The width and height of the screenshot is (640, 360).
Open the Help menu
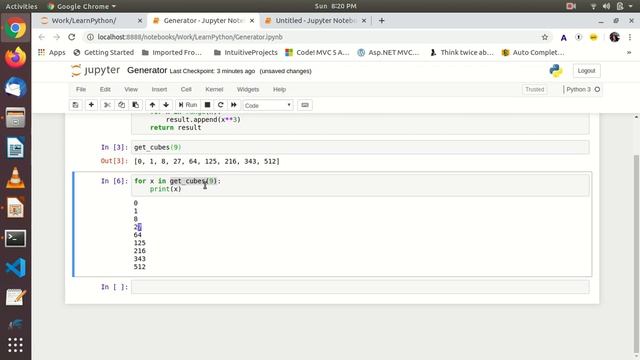[x=279, y=89]
